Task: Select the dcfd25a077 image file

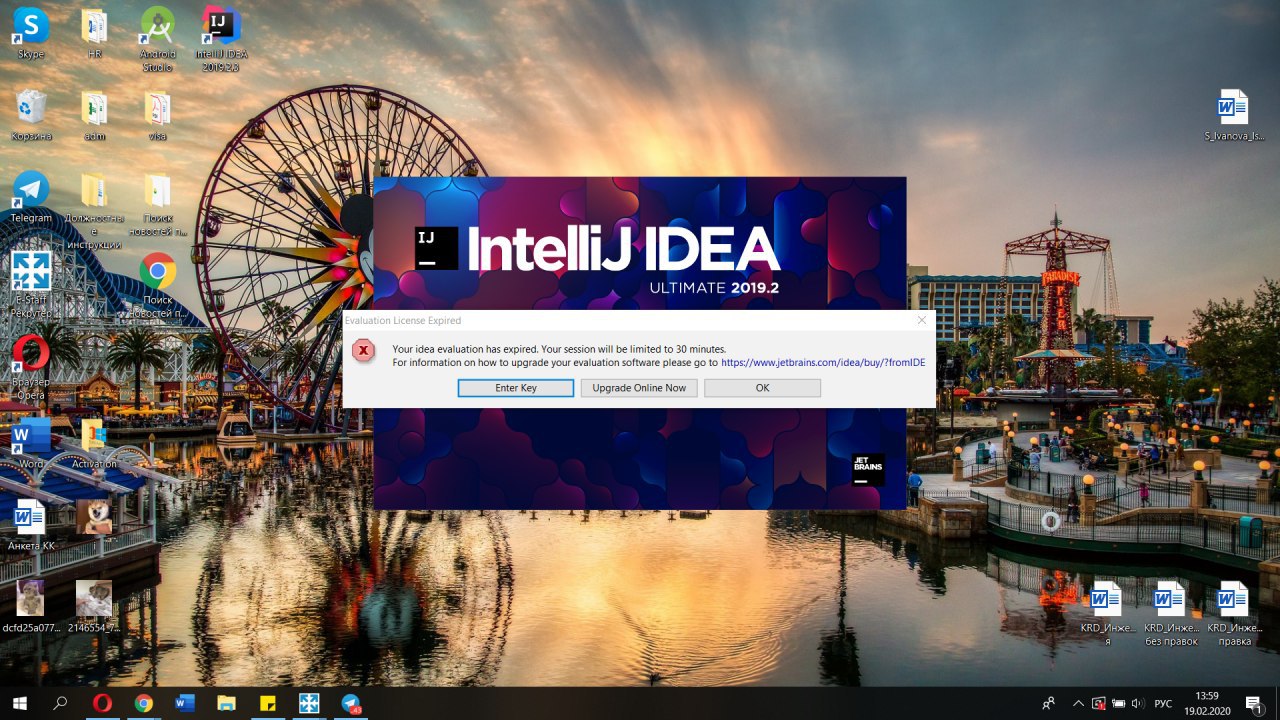Action: click(31, 606)
